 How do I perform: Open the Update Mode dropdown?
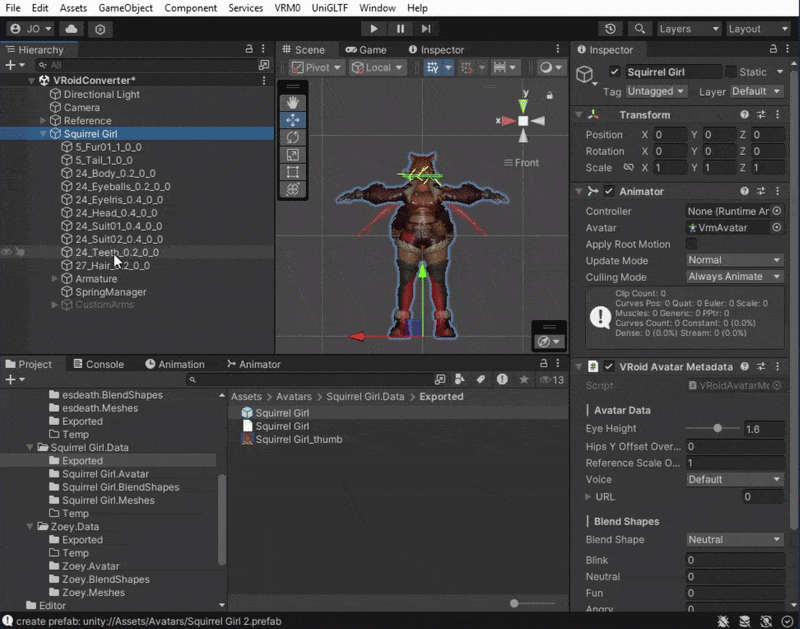coord(735,260)
